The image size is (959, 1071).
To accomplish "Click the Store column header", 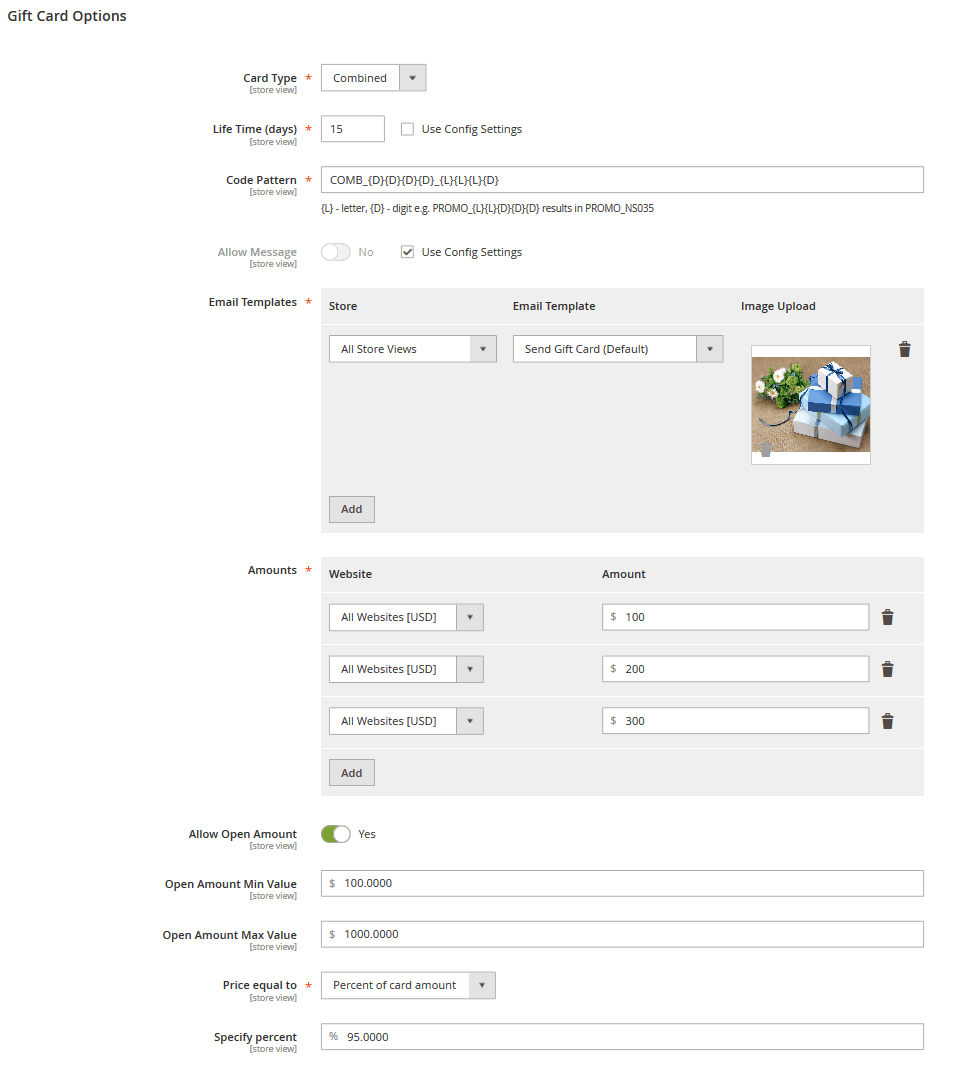I will (x=343, y=306).
